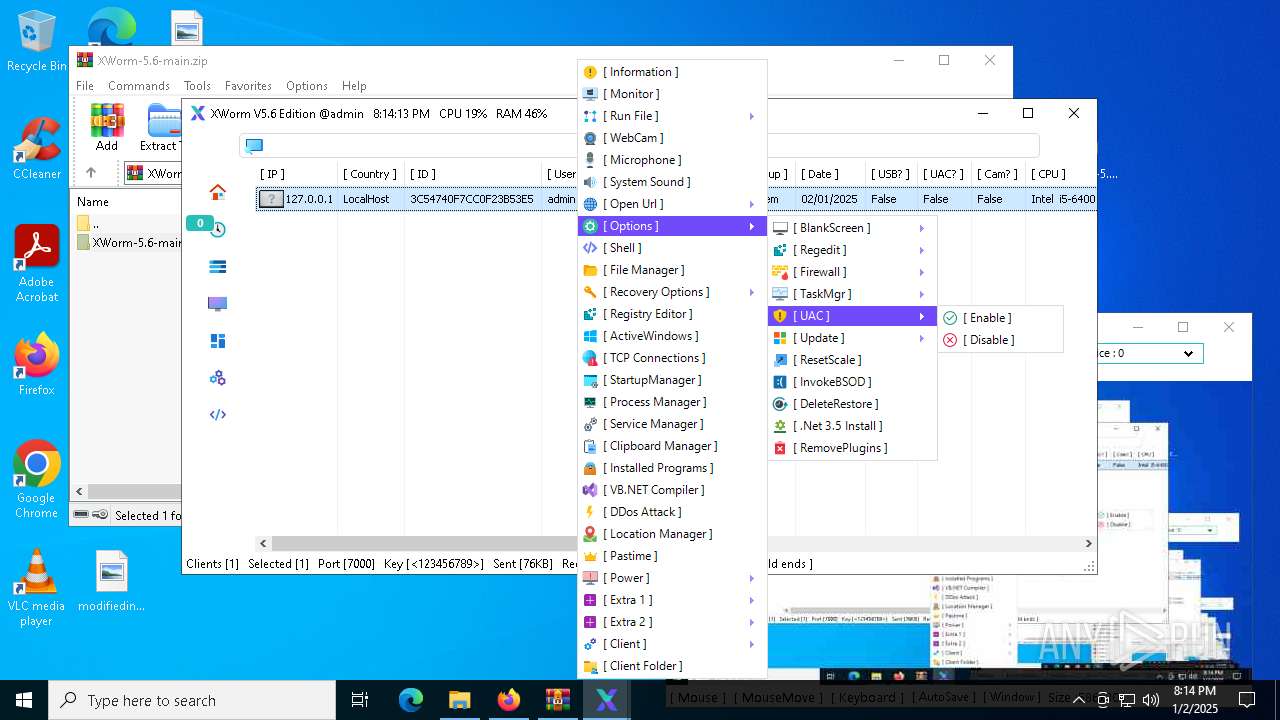1280x720 pixels.
Task: Click the UAC shield icon entry
Action: (780, 316)
